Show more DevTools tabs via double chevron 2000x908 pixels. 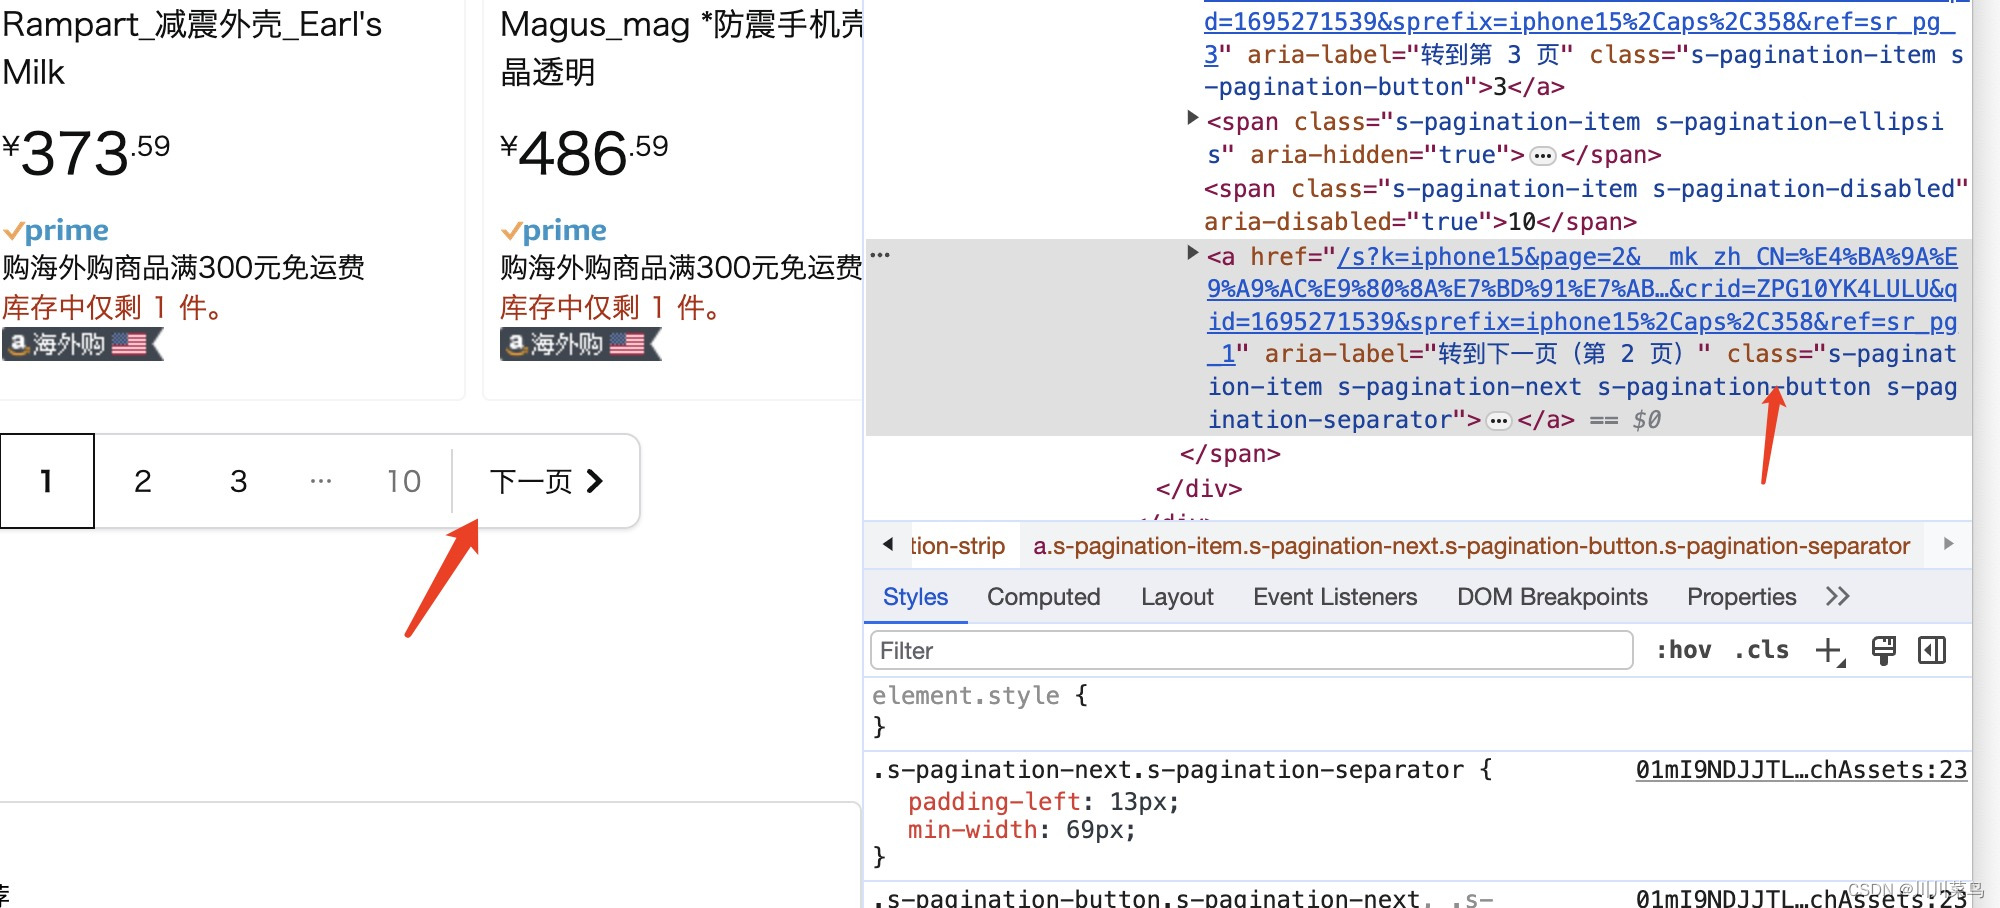(1837, 597)
